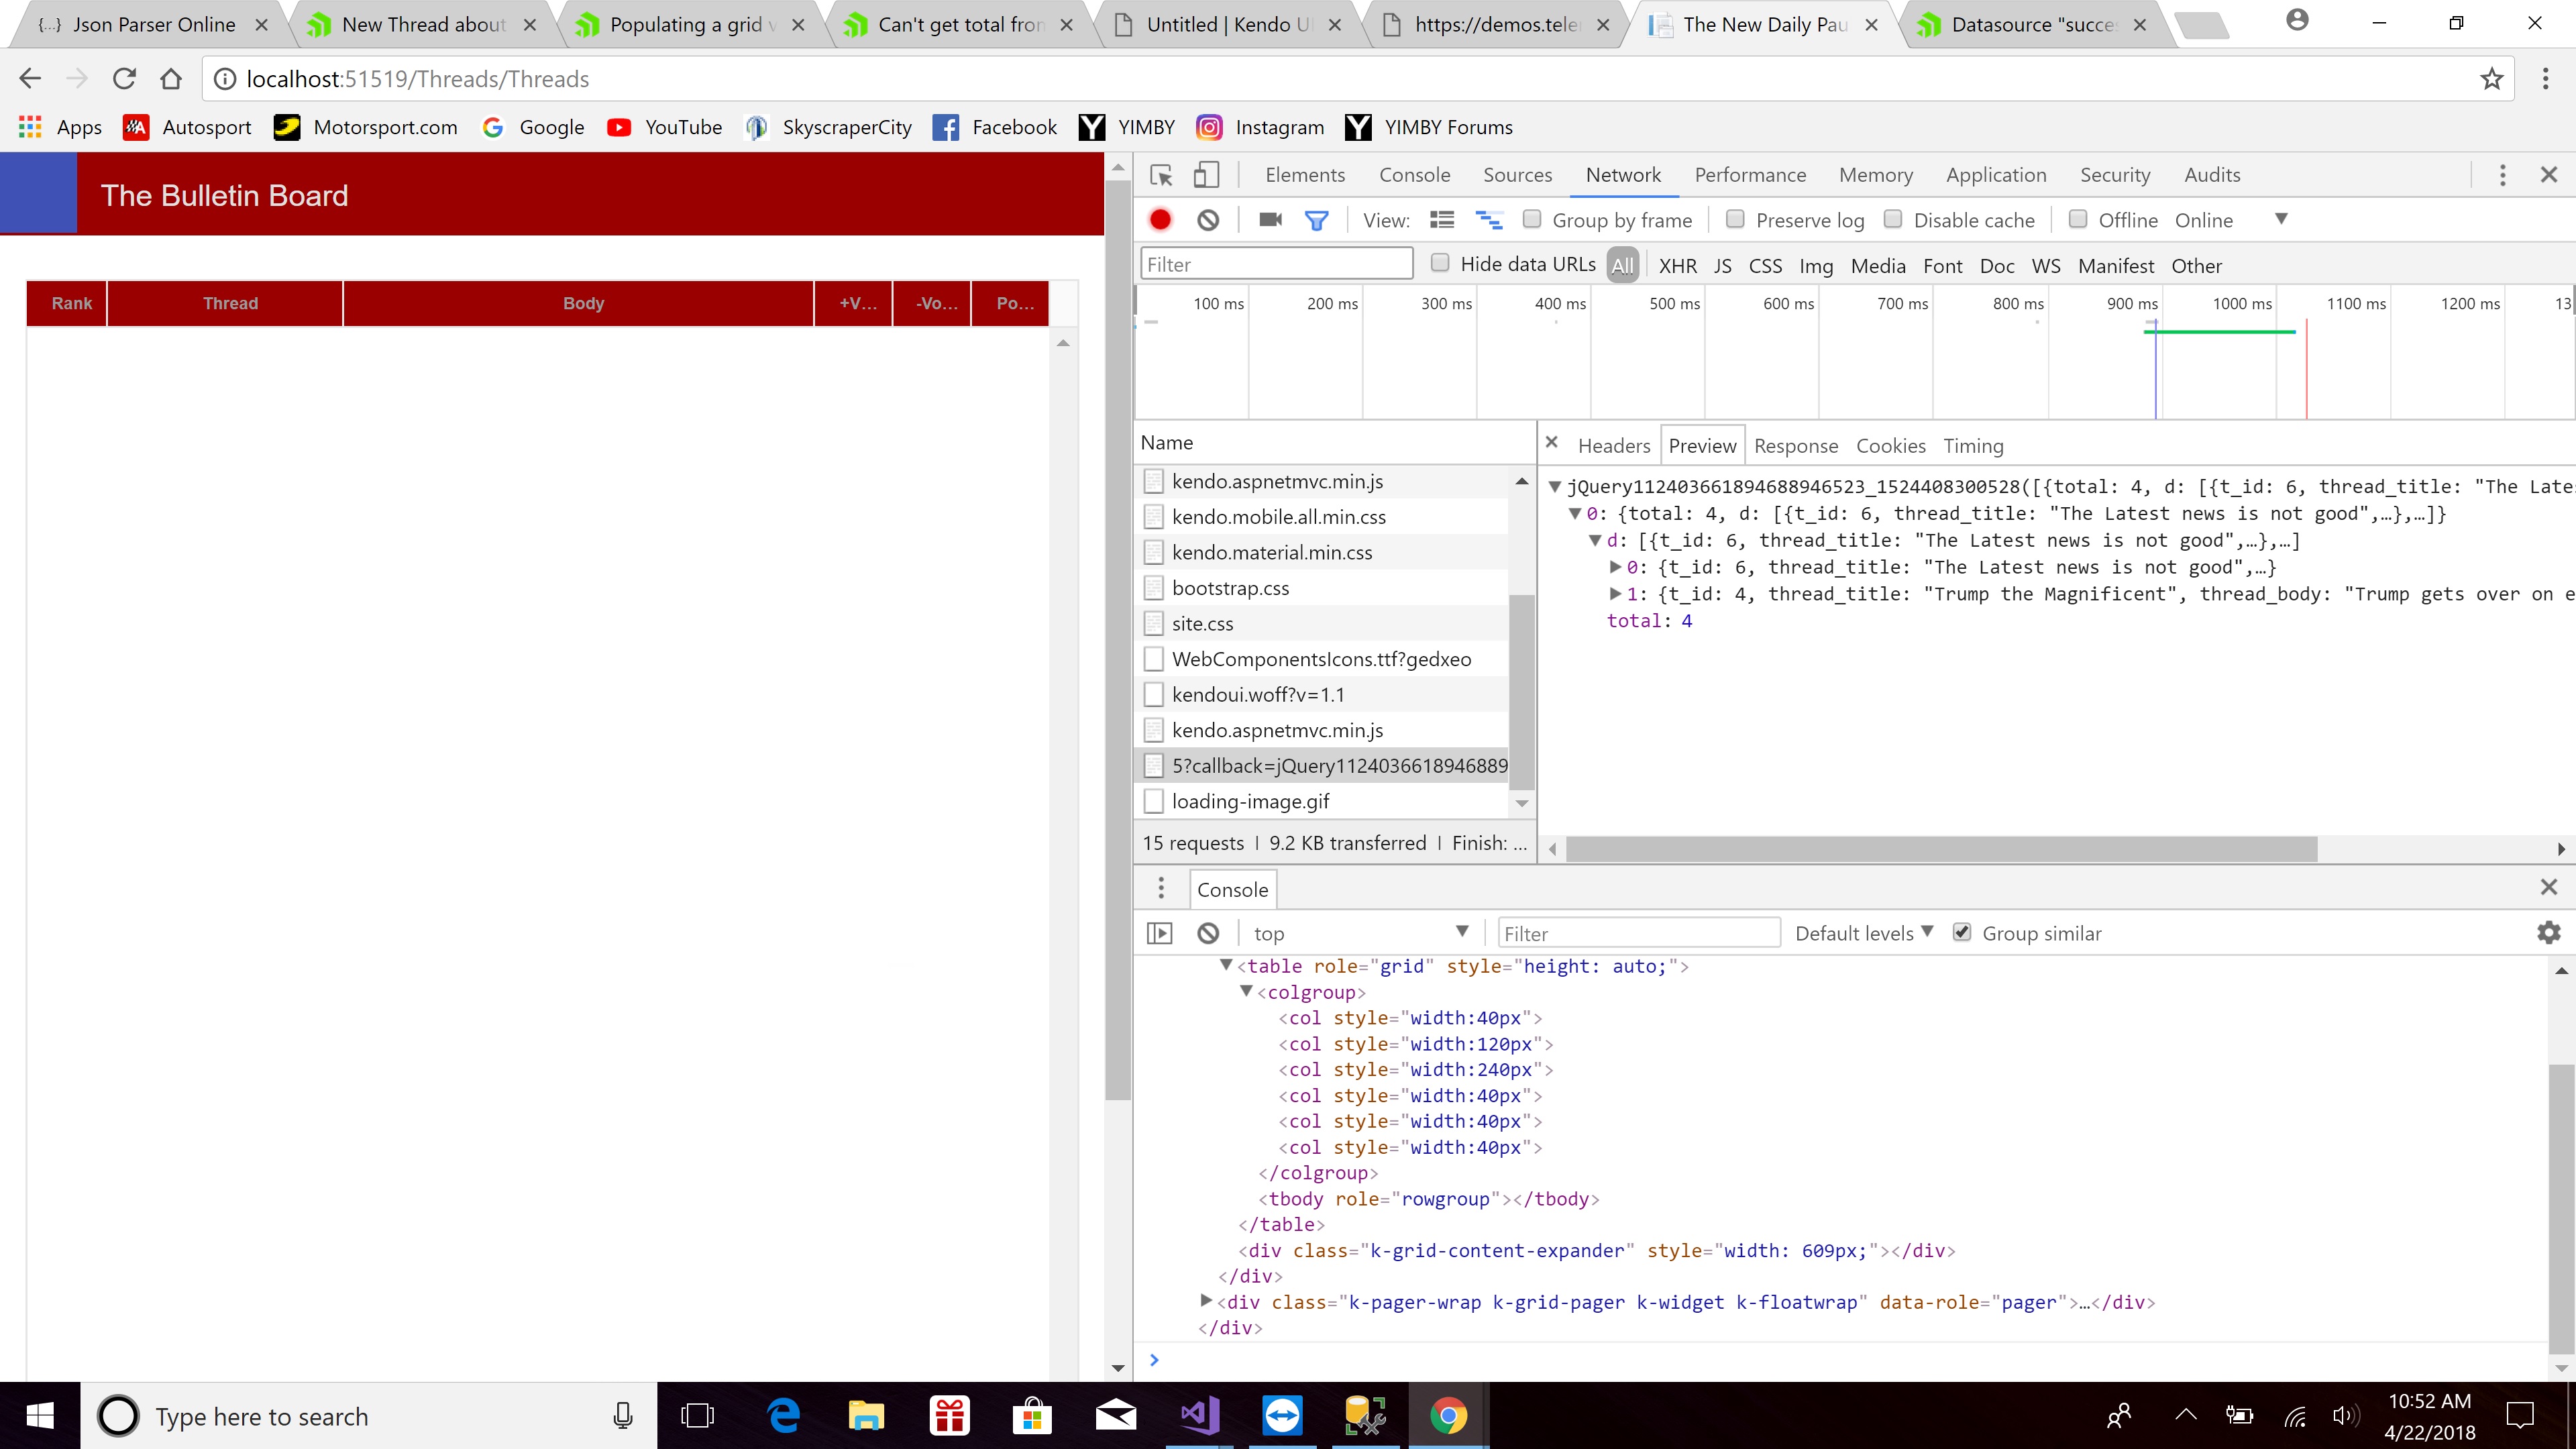Clear console with the block icon
The width and height of the screenshot is (2576, 1449).
pos(1208,933)
